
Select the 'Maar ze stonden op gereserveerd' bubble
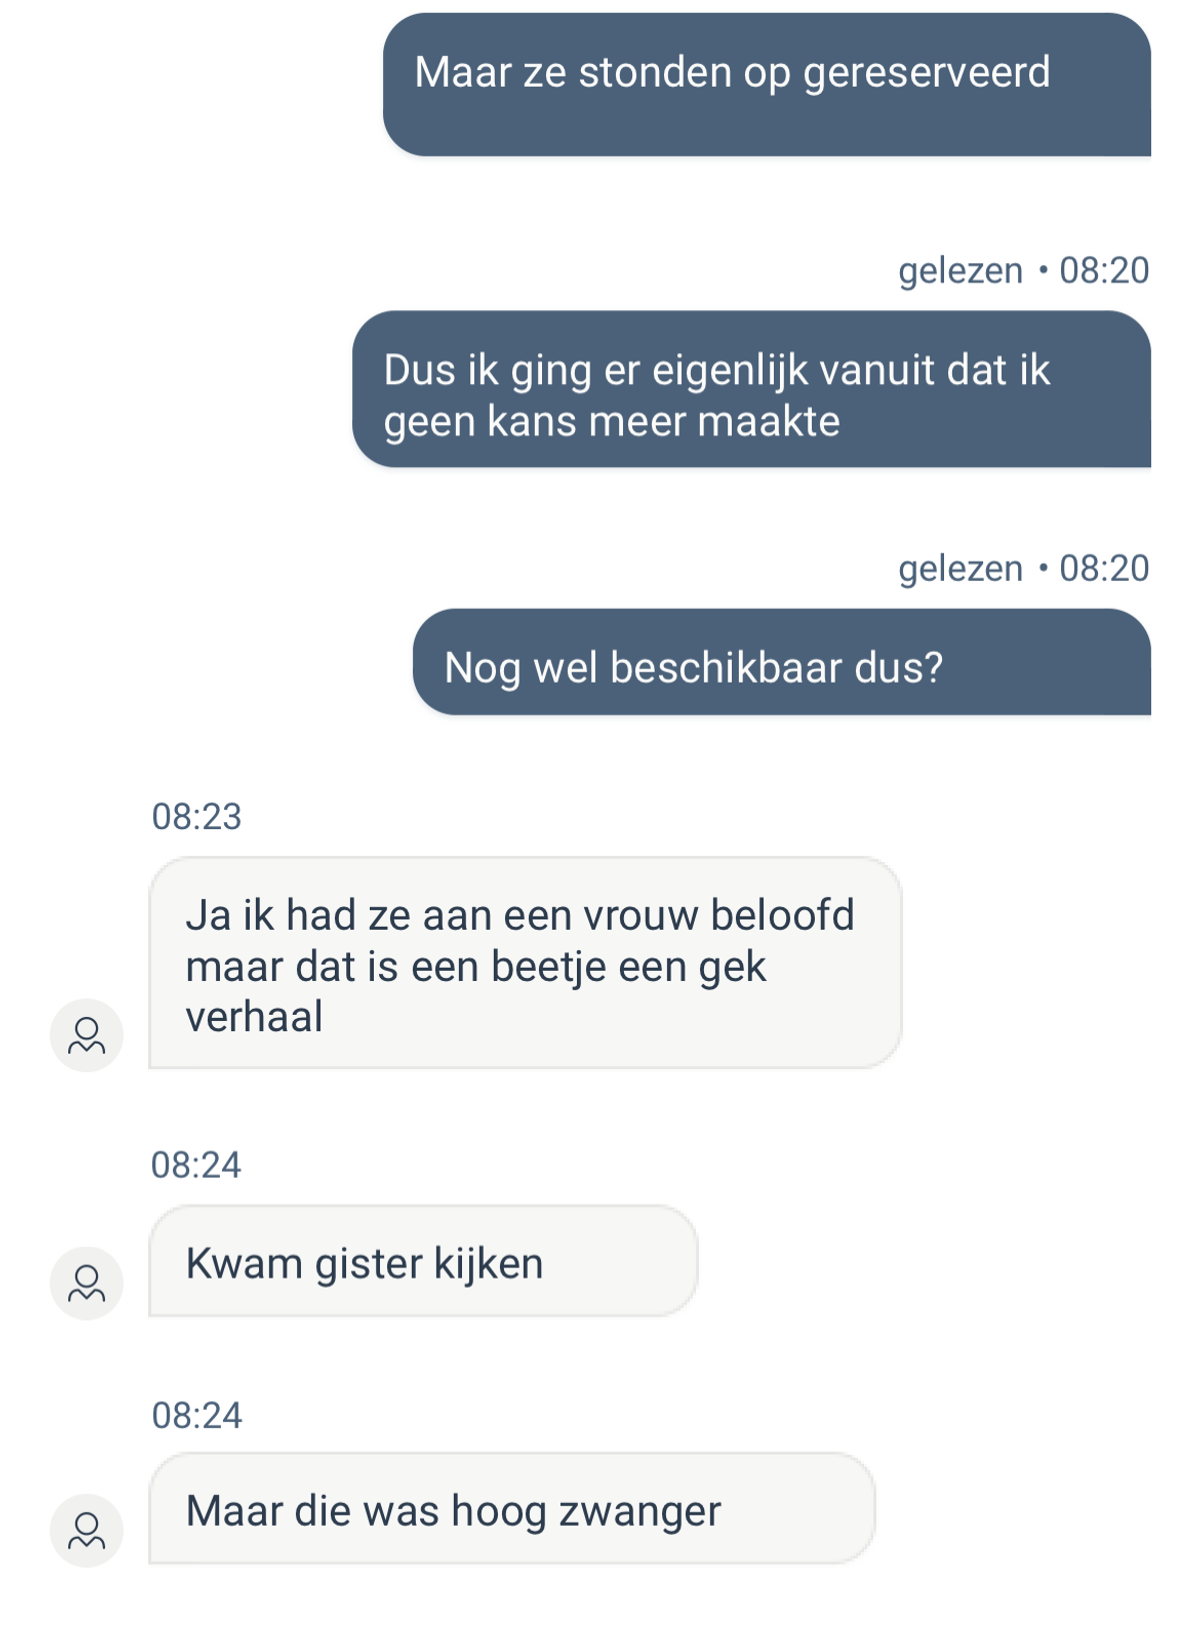(766, 84)
